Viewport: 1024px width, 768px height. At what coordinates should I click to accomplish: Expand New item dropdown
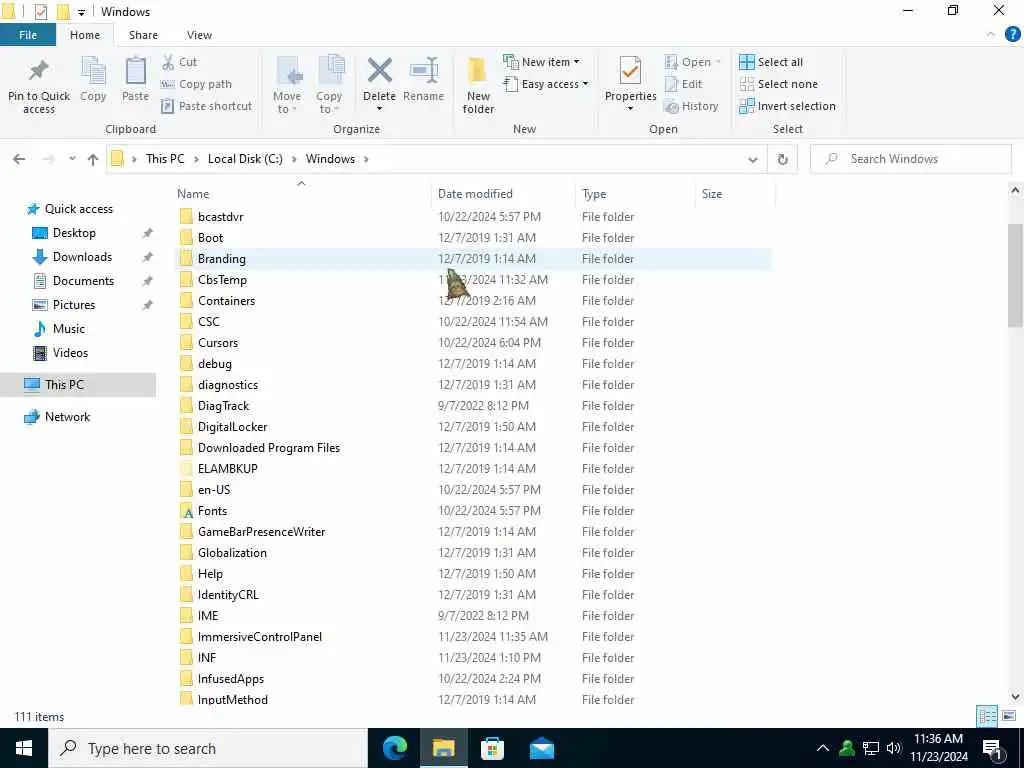coord(576,62)
